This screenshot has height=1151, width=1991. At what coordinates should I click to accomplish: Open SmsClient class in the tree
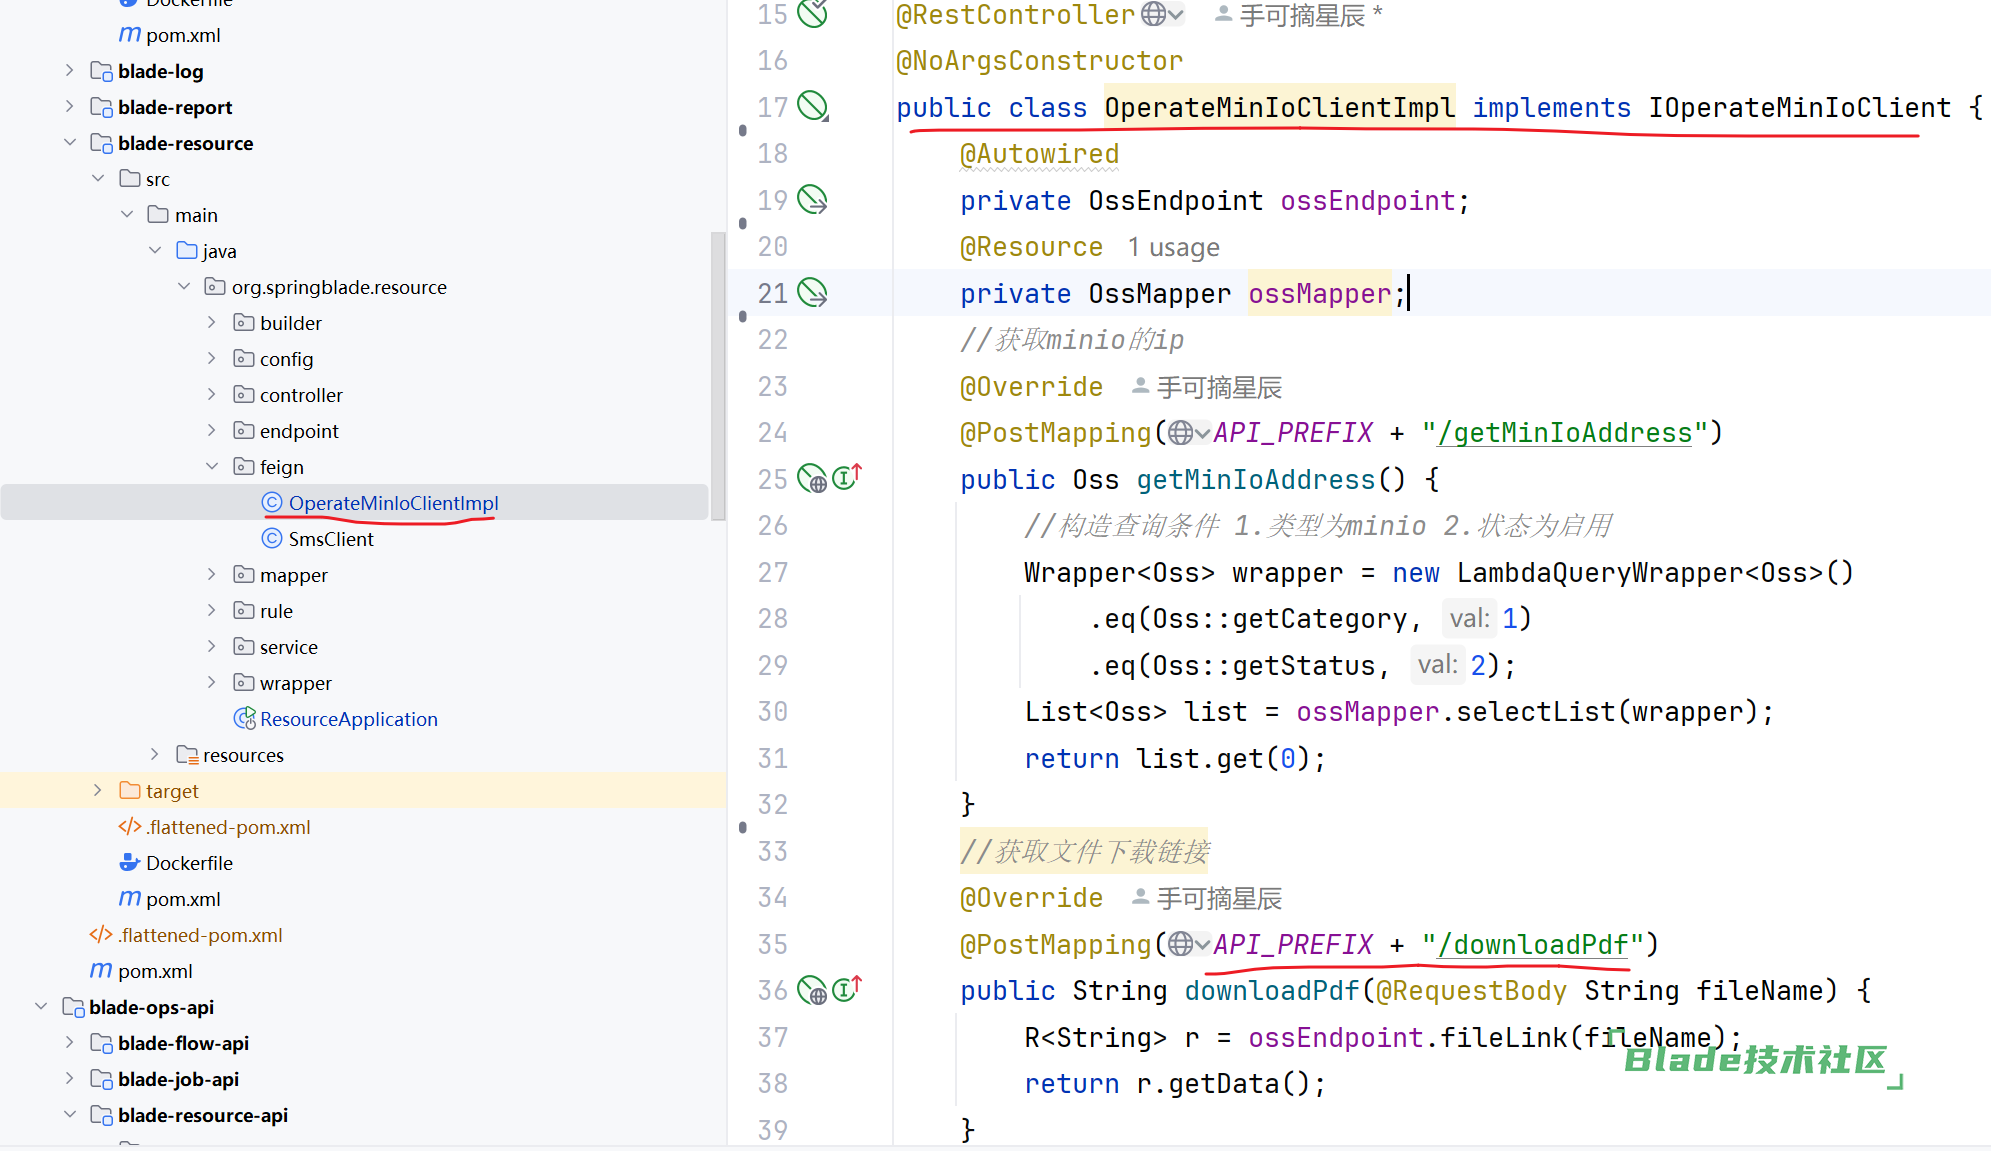coord(331,539)
